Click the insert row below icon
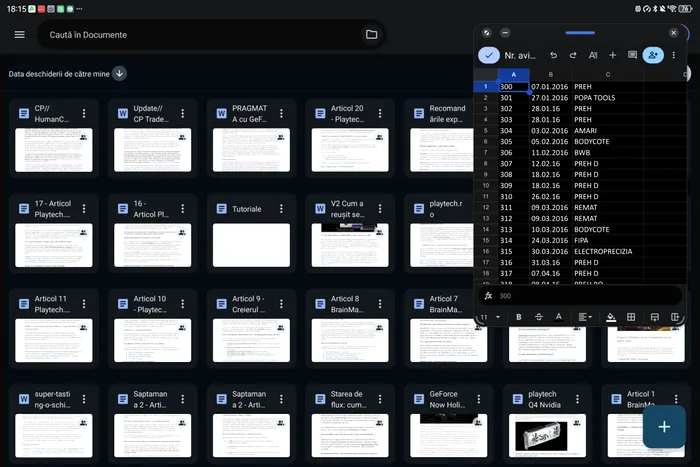 (654, 317)
